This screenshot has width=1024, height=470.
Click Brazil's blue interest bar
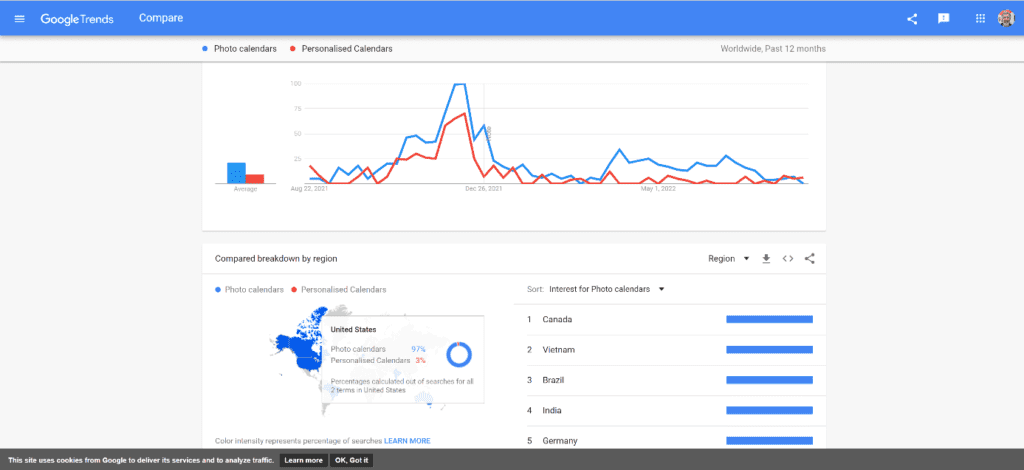(x=769, y=380)
